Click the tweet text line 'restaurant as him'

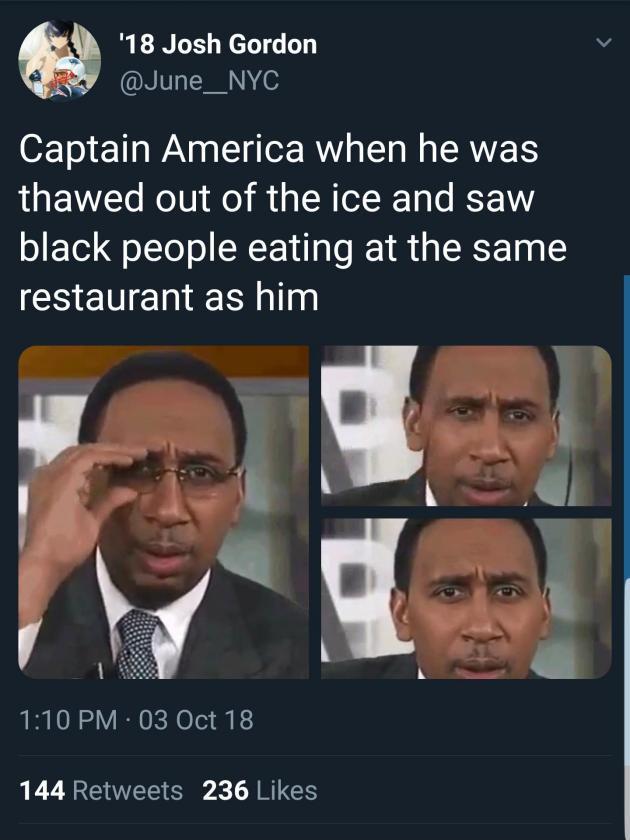click(x=169, y=297)
